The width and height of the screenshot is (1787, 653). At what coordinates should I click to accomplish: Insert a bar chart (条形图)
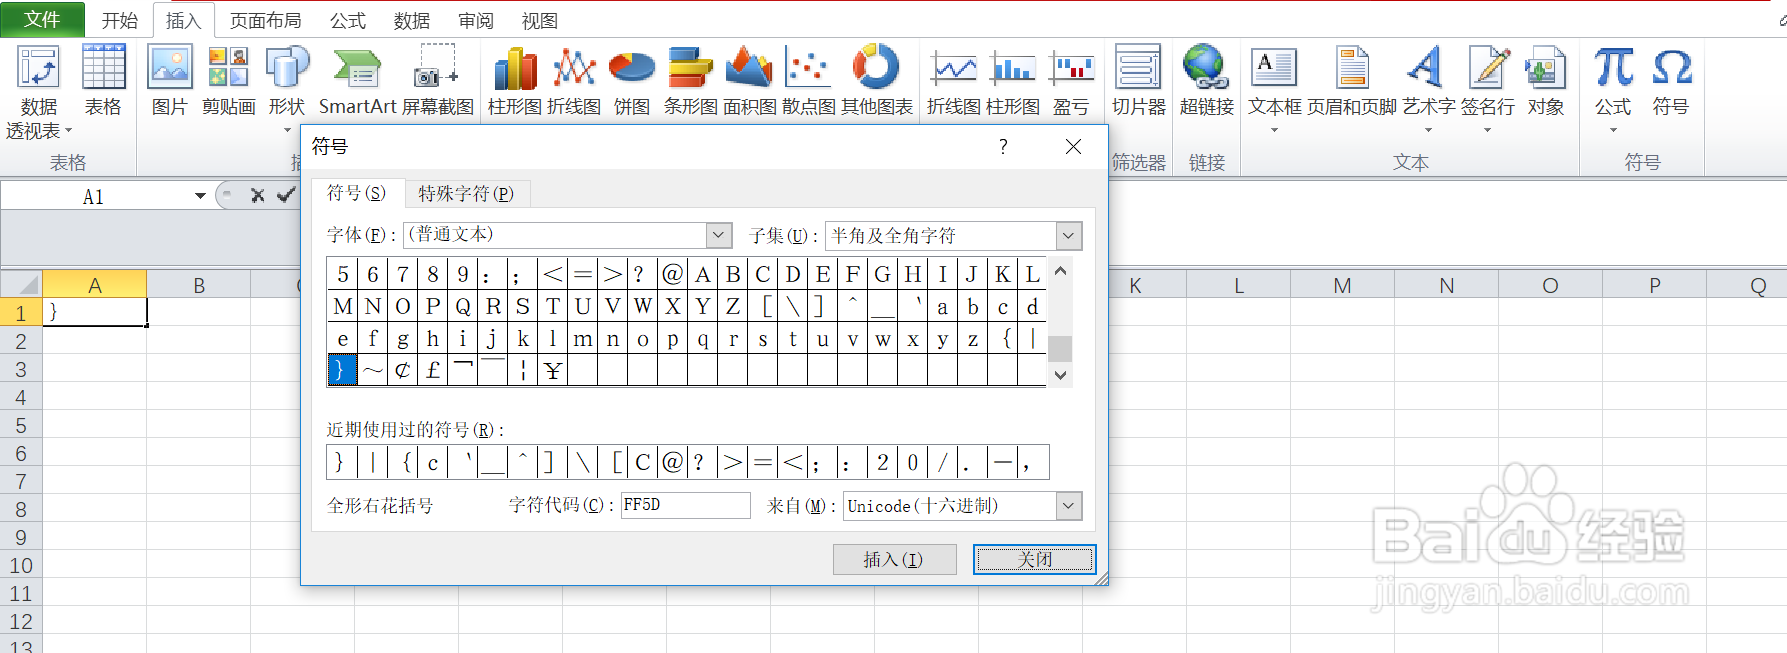tap(691, 81)
